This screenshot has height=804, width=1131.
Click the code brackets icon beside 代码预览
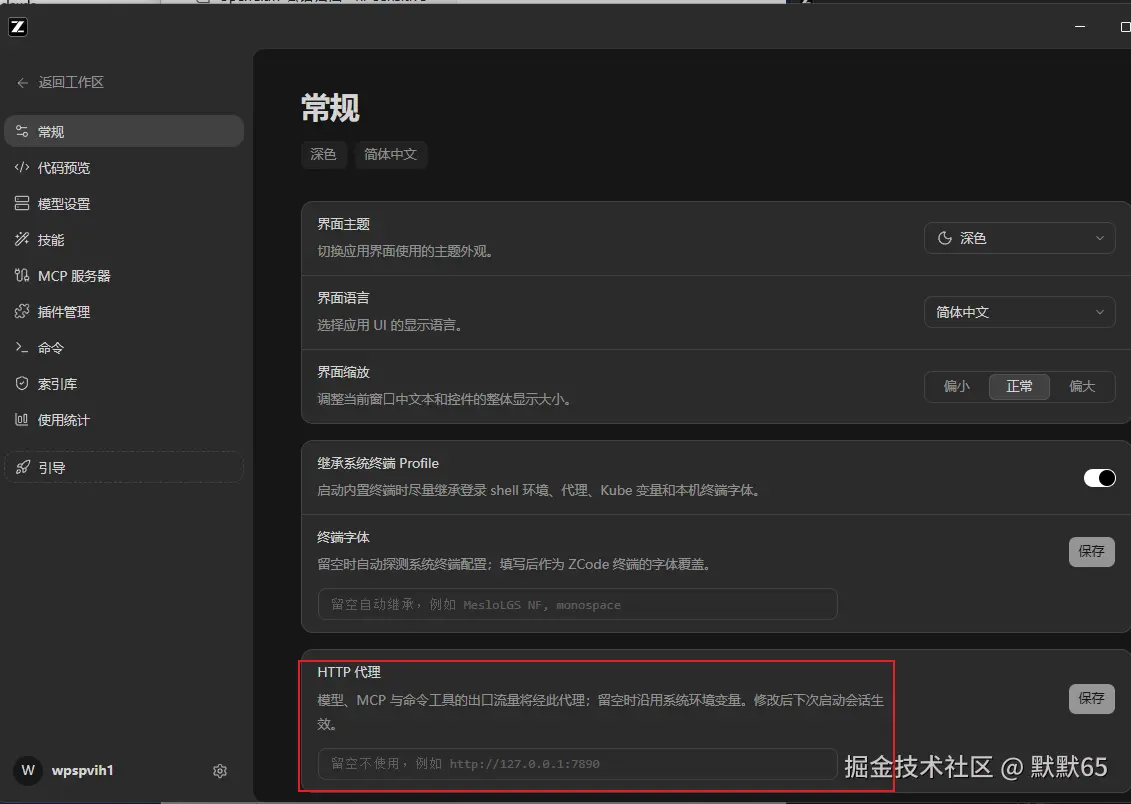point(22,167)
